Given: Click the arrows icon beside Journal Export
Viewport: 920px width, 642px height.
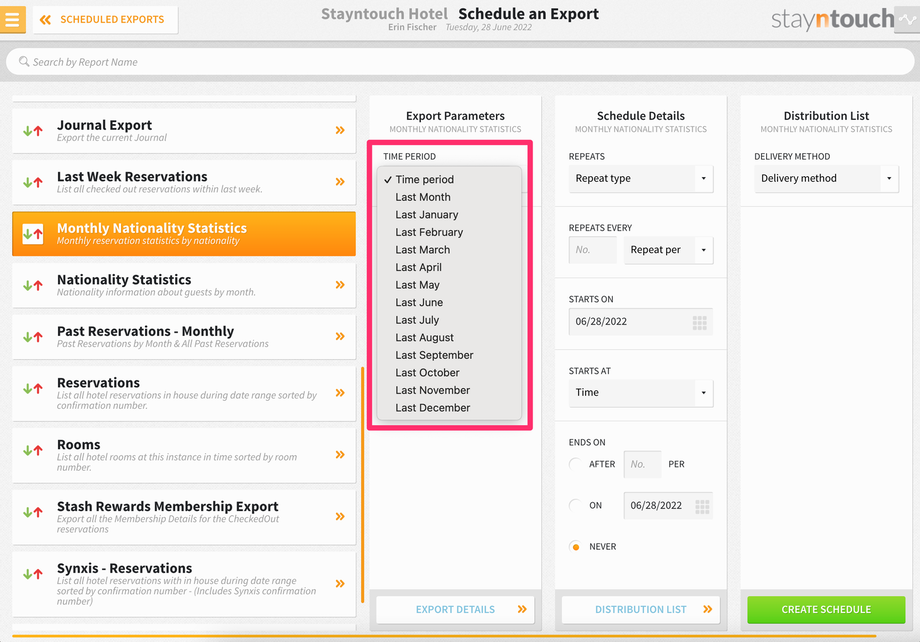Looking at the screenshot, I should (33, 131).
